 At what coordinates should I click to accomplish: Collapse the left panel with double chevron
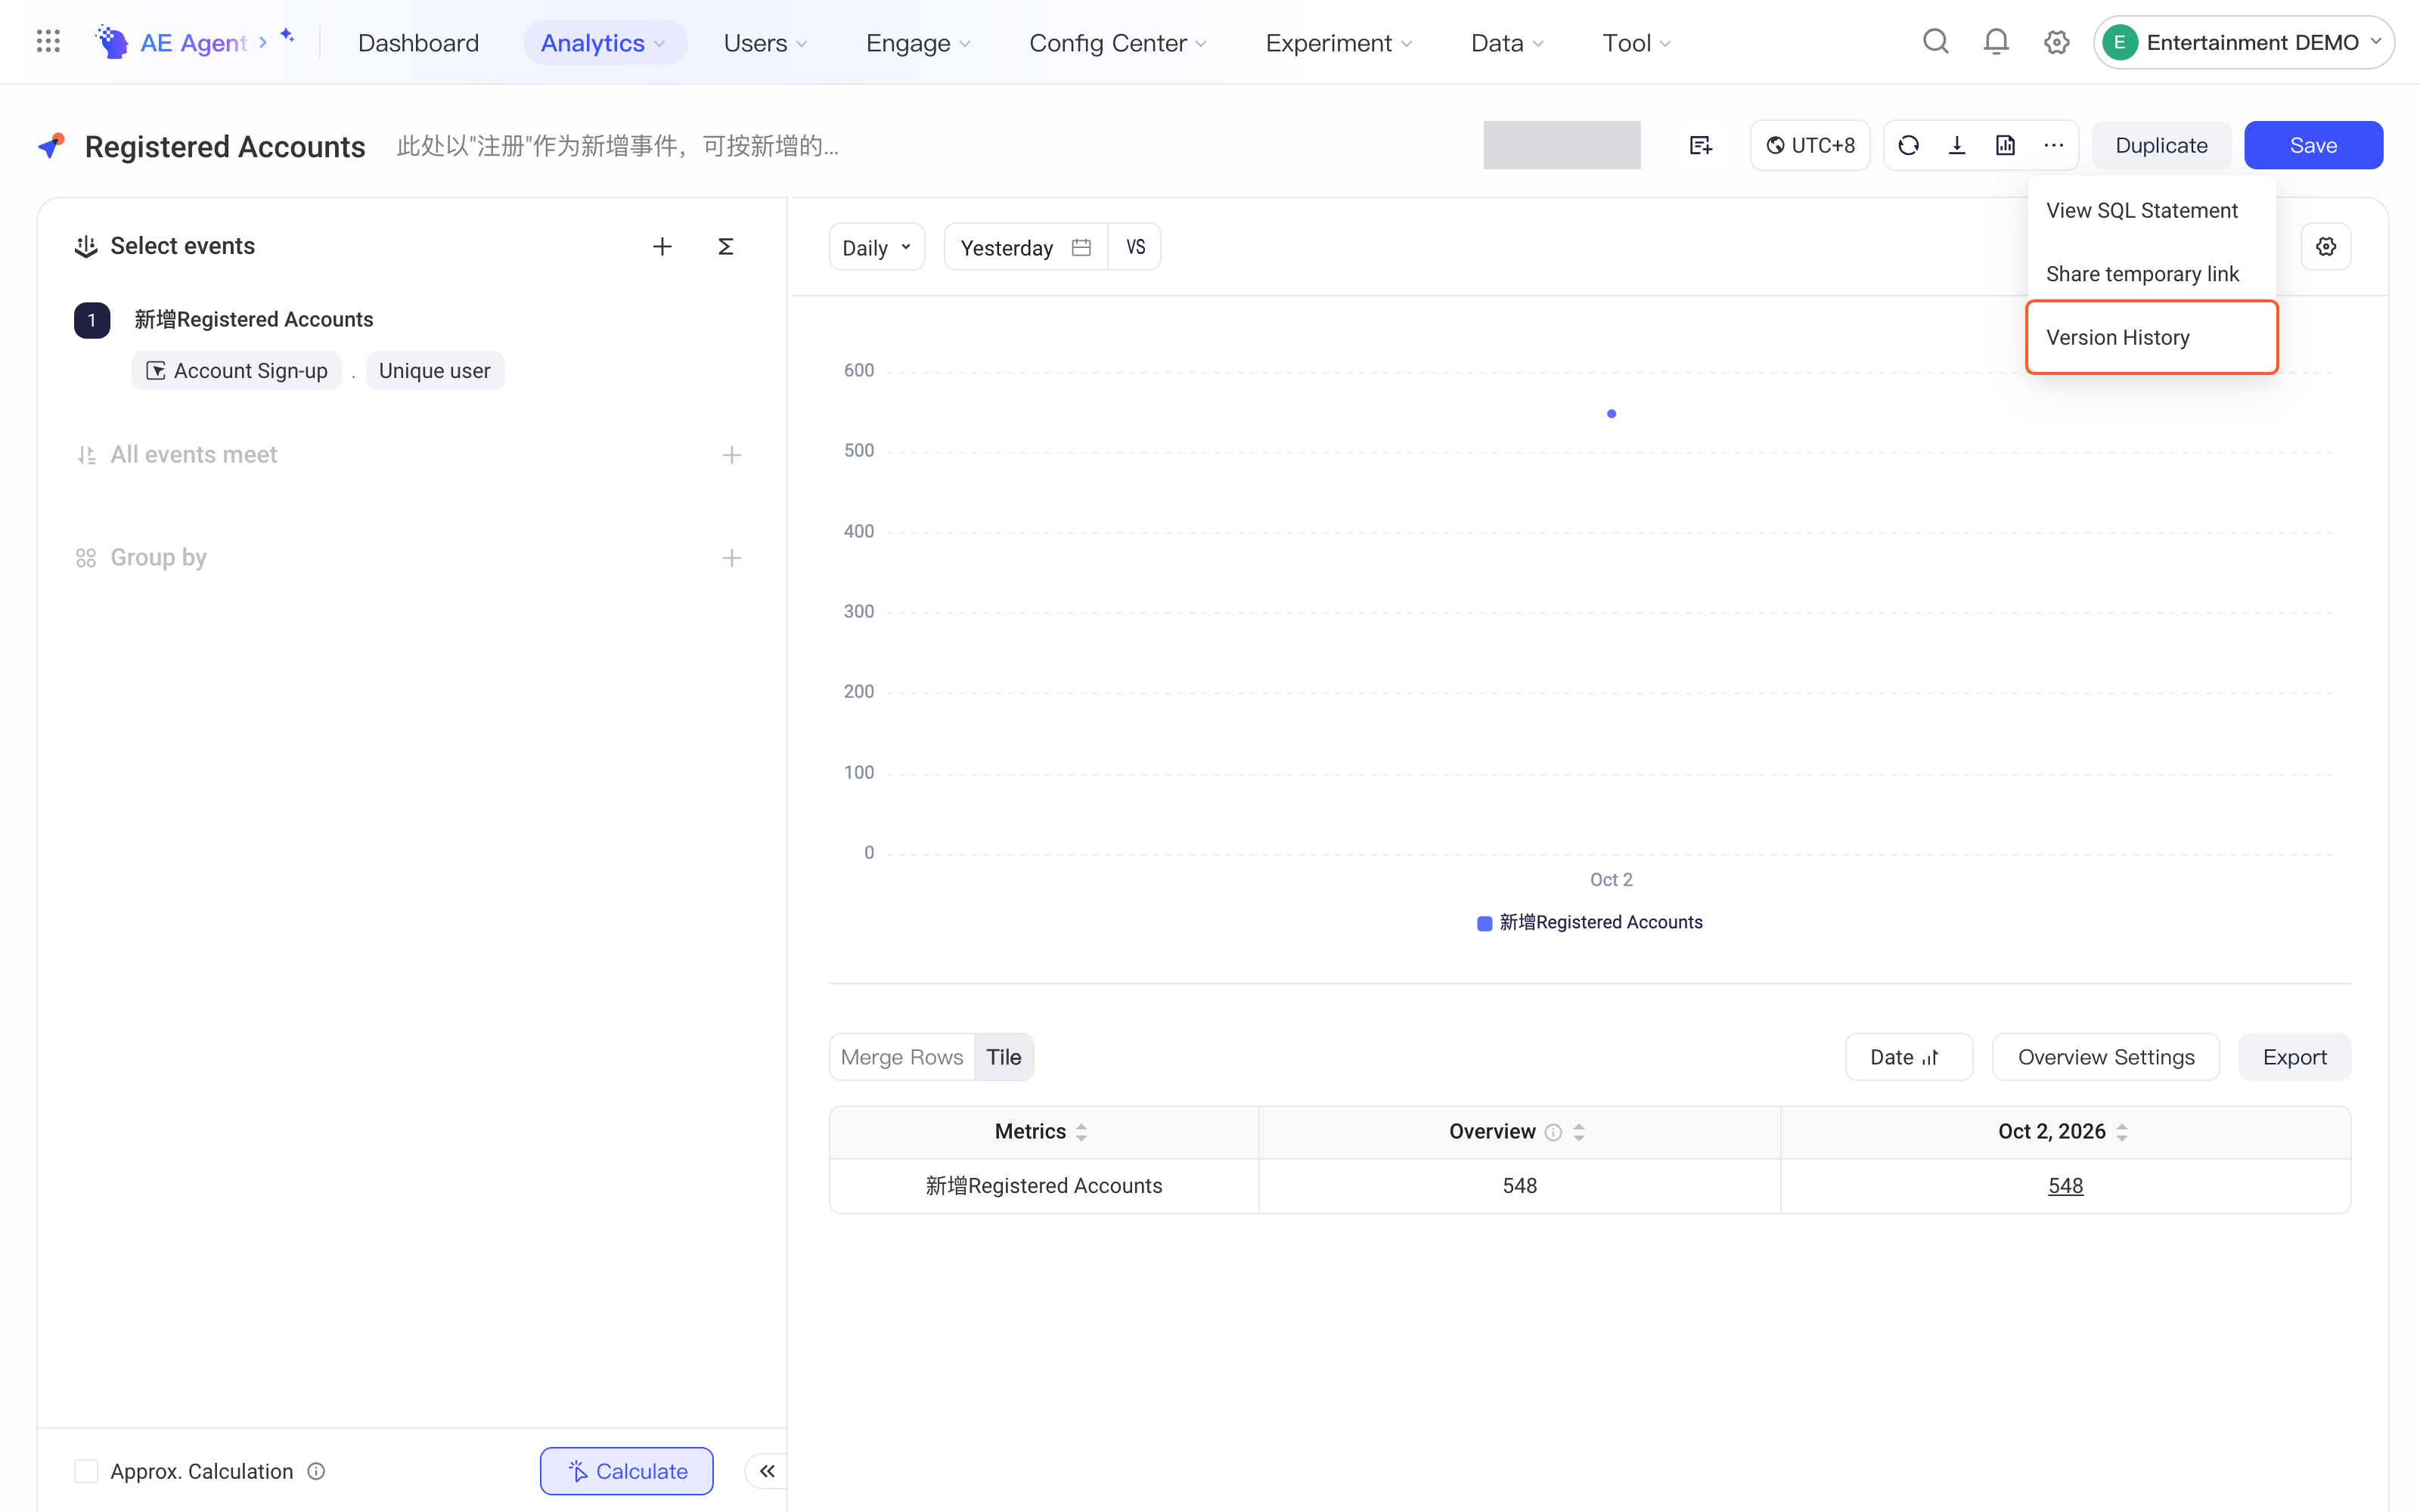tap(767, 1470)
